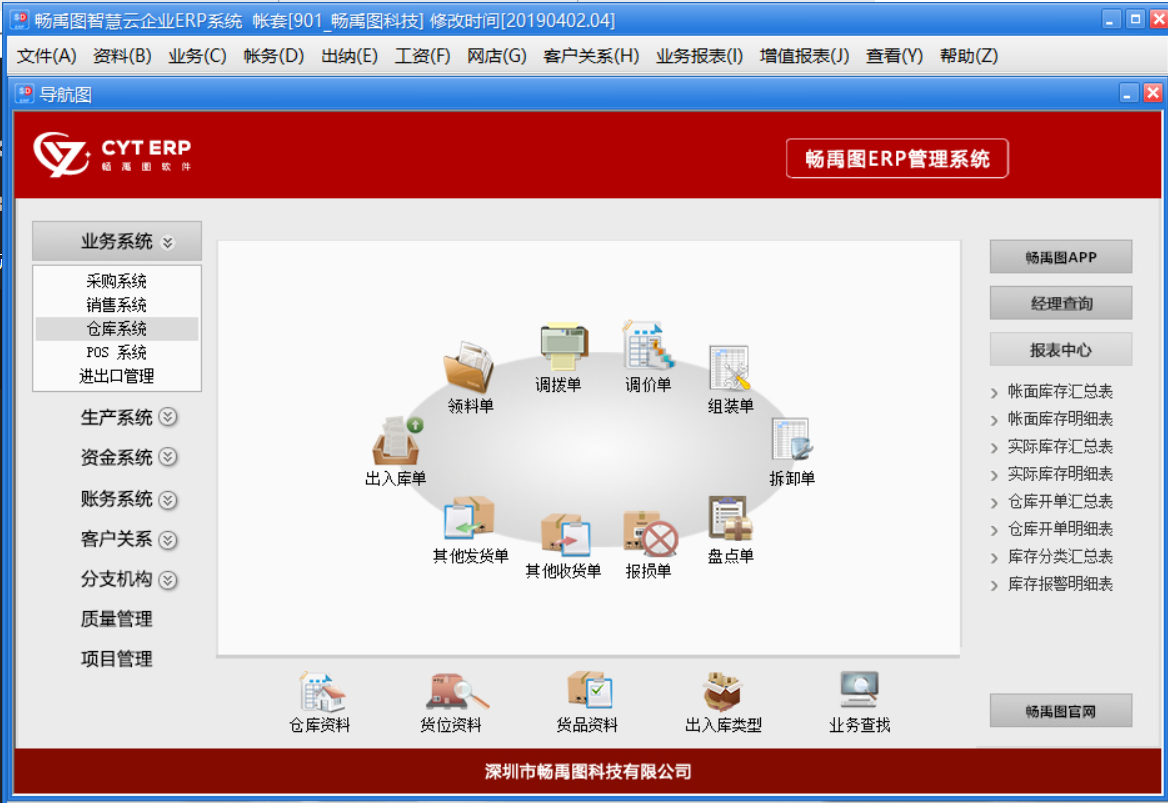The image size is (1168, 803).
Task: Open the 业务(C) menu
Action: (x=197, y=56)
